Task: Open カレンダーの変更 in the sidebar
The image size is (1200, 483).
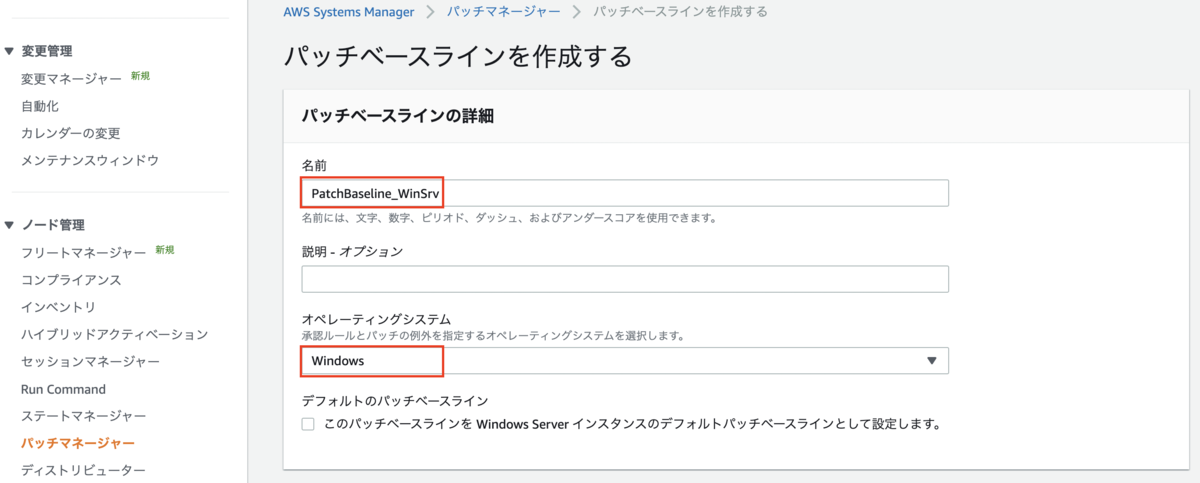Action: pos(71,132)
